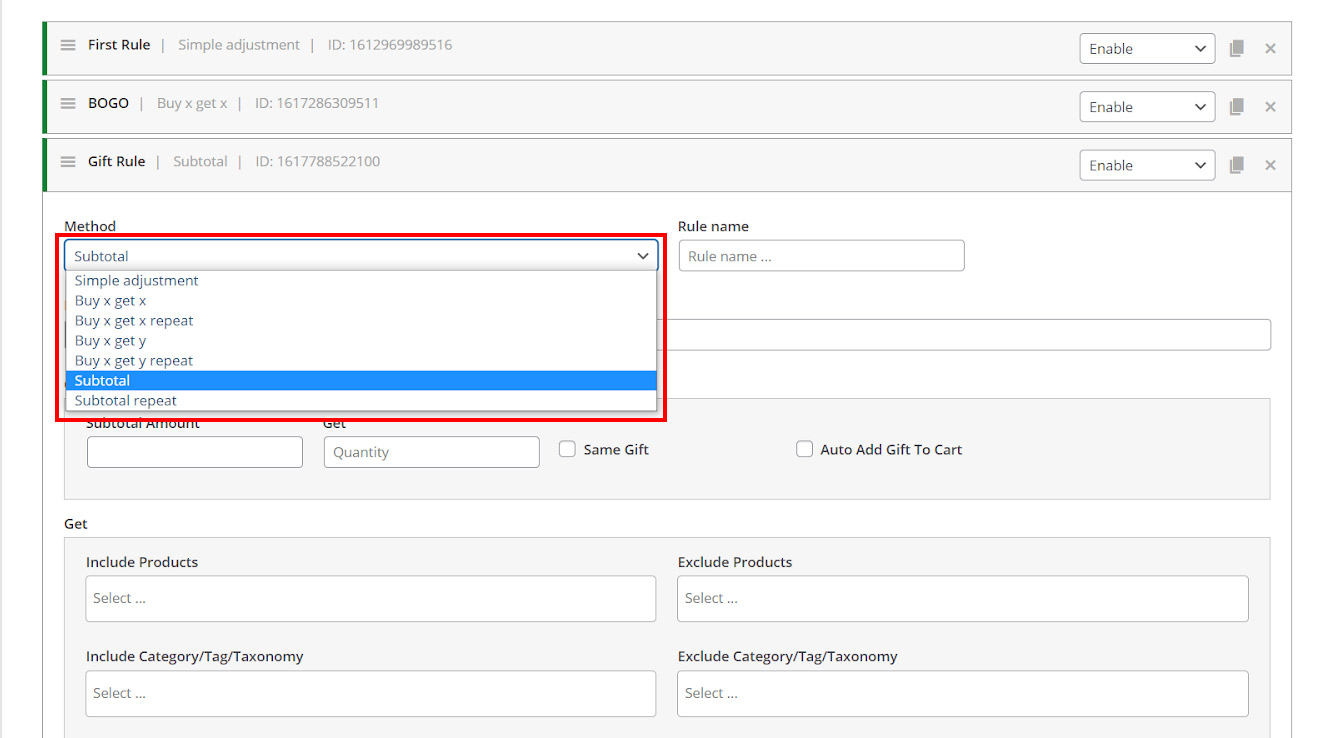Image resolution: width=1327 pixels, height=738 pixels.
Task: Duplicate the First Rule with copy icon
Action: [x=1237, y=48]
